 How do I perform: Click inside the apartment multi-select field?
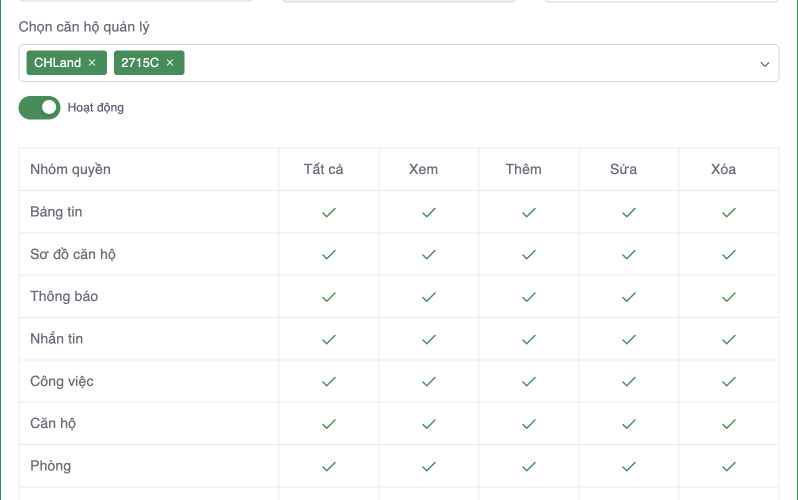[x=450, y=63]
